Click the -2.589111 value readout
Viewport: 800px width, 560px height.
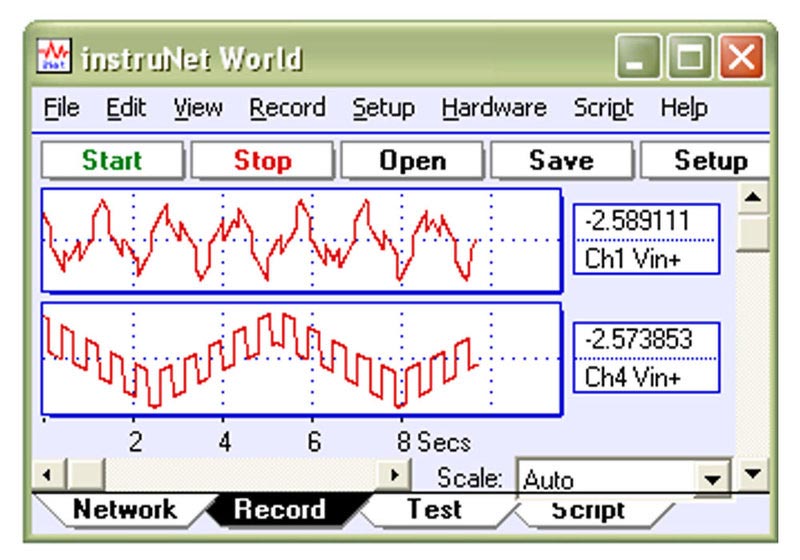pyautogui.click(x=637, y=221)
